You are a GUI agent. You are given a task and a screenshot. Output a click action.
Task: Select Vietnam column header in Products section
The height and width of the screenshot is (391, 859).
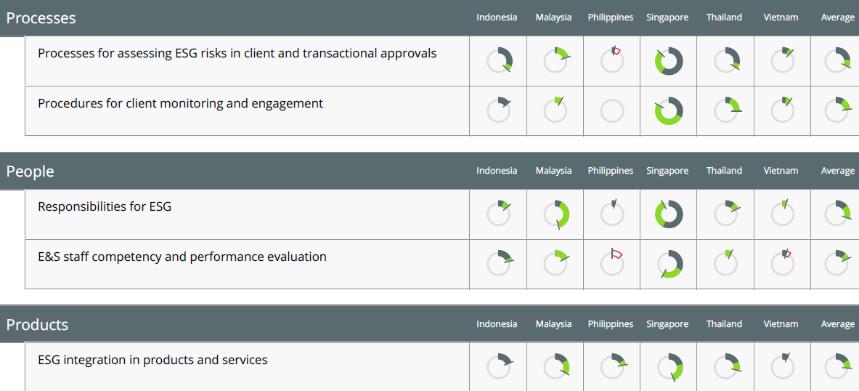(x=781, y=324)
